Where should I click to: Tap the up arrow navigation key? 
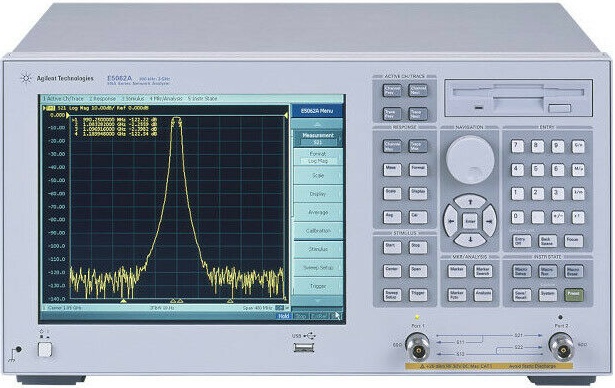click(x=470, y=202)
